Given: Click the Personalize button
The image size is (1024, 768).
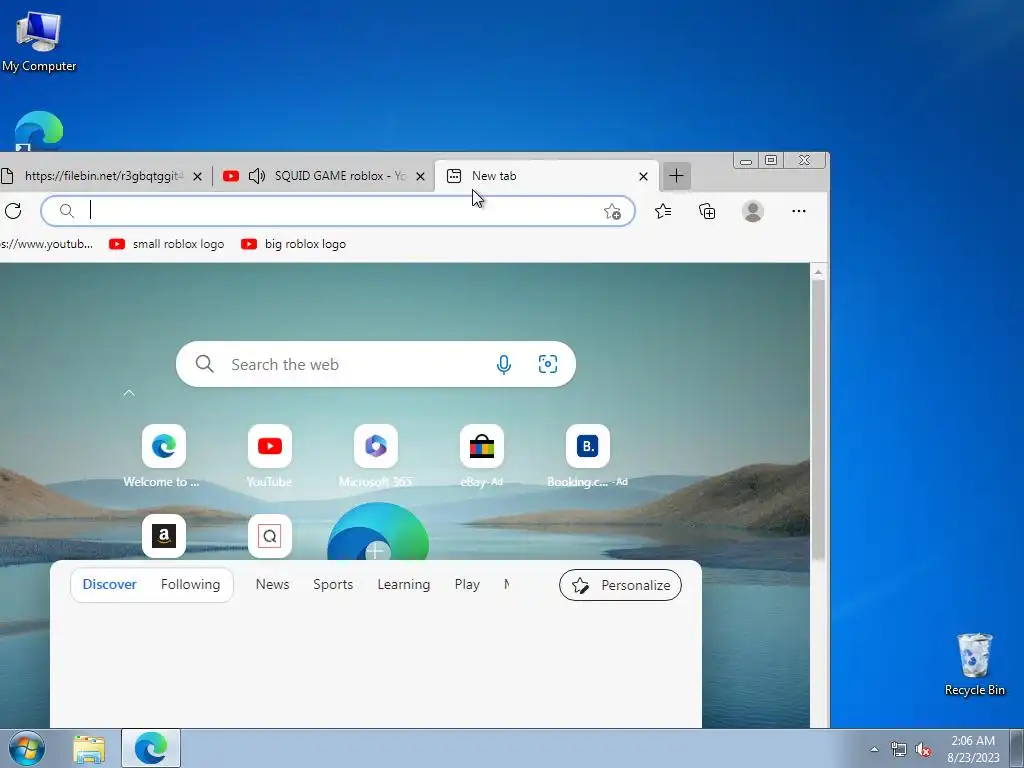Looking at the screenshot, I should pos(620,585).
